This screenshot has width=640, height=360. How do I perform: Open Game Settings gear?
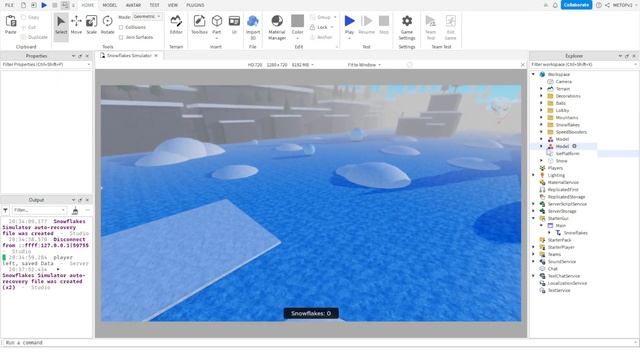(x=407, y=27)
